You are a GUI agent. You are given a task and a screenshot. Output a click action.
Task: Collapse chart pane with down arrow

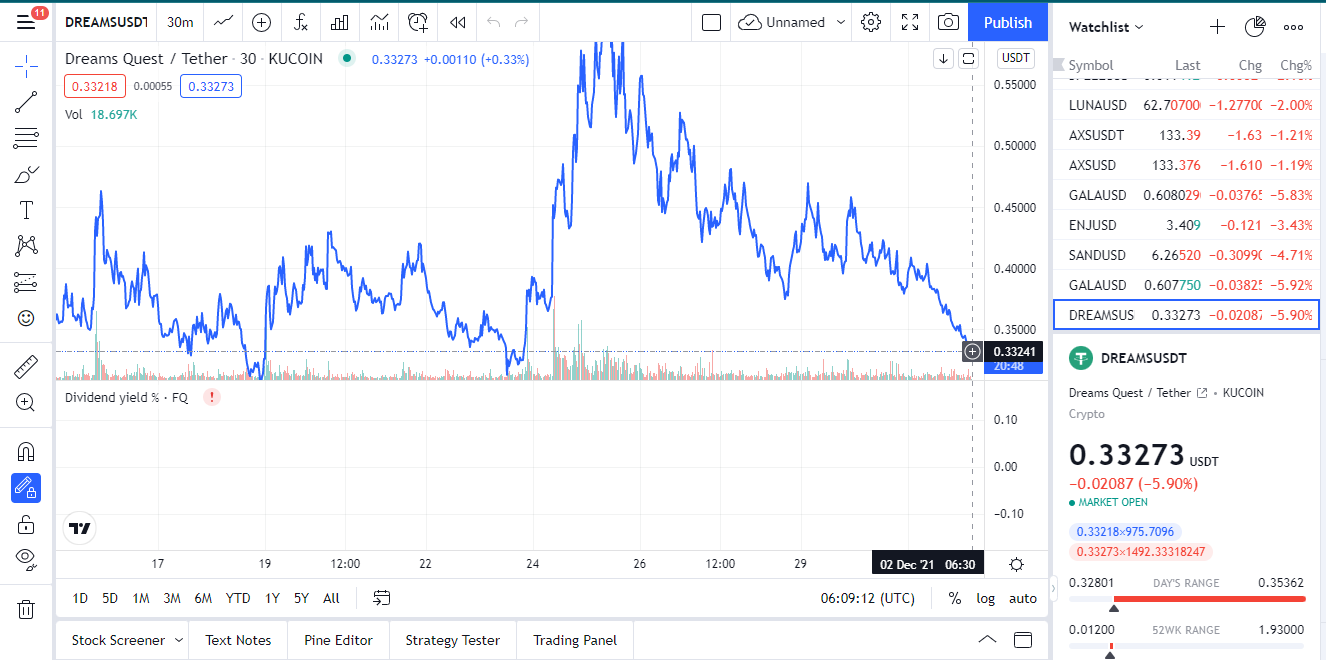click(x=943, y=59)
